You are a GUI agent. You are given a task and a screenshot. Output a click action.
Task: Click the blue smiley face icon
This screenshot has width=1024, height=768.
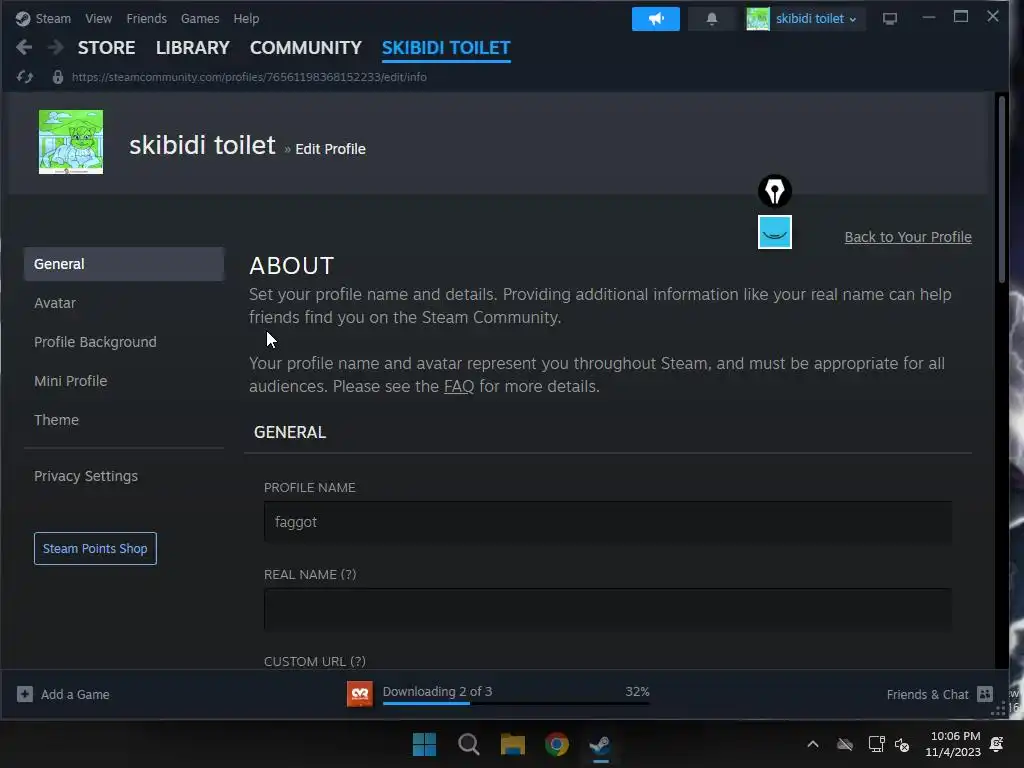point(775,232)
